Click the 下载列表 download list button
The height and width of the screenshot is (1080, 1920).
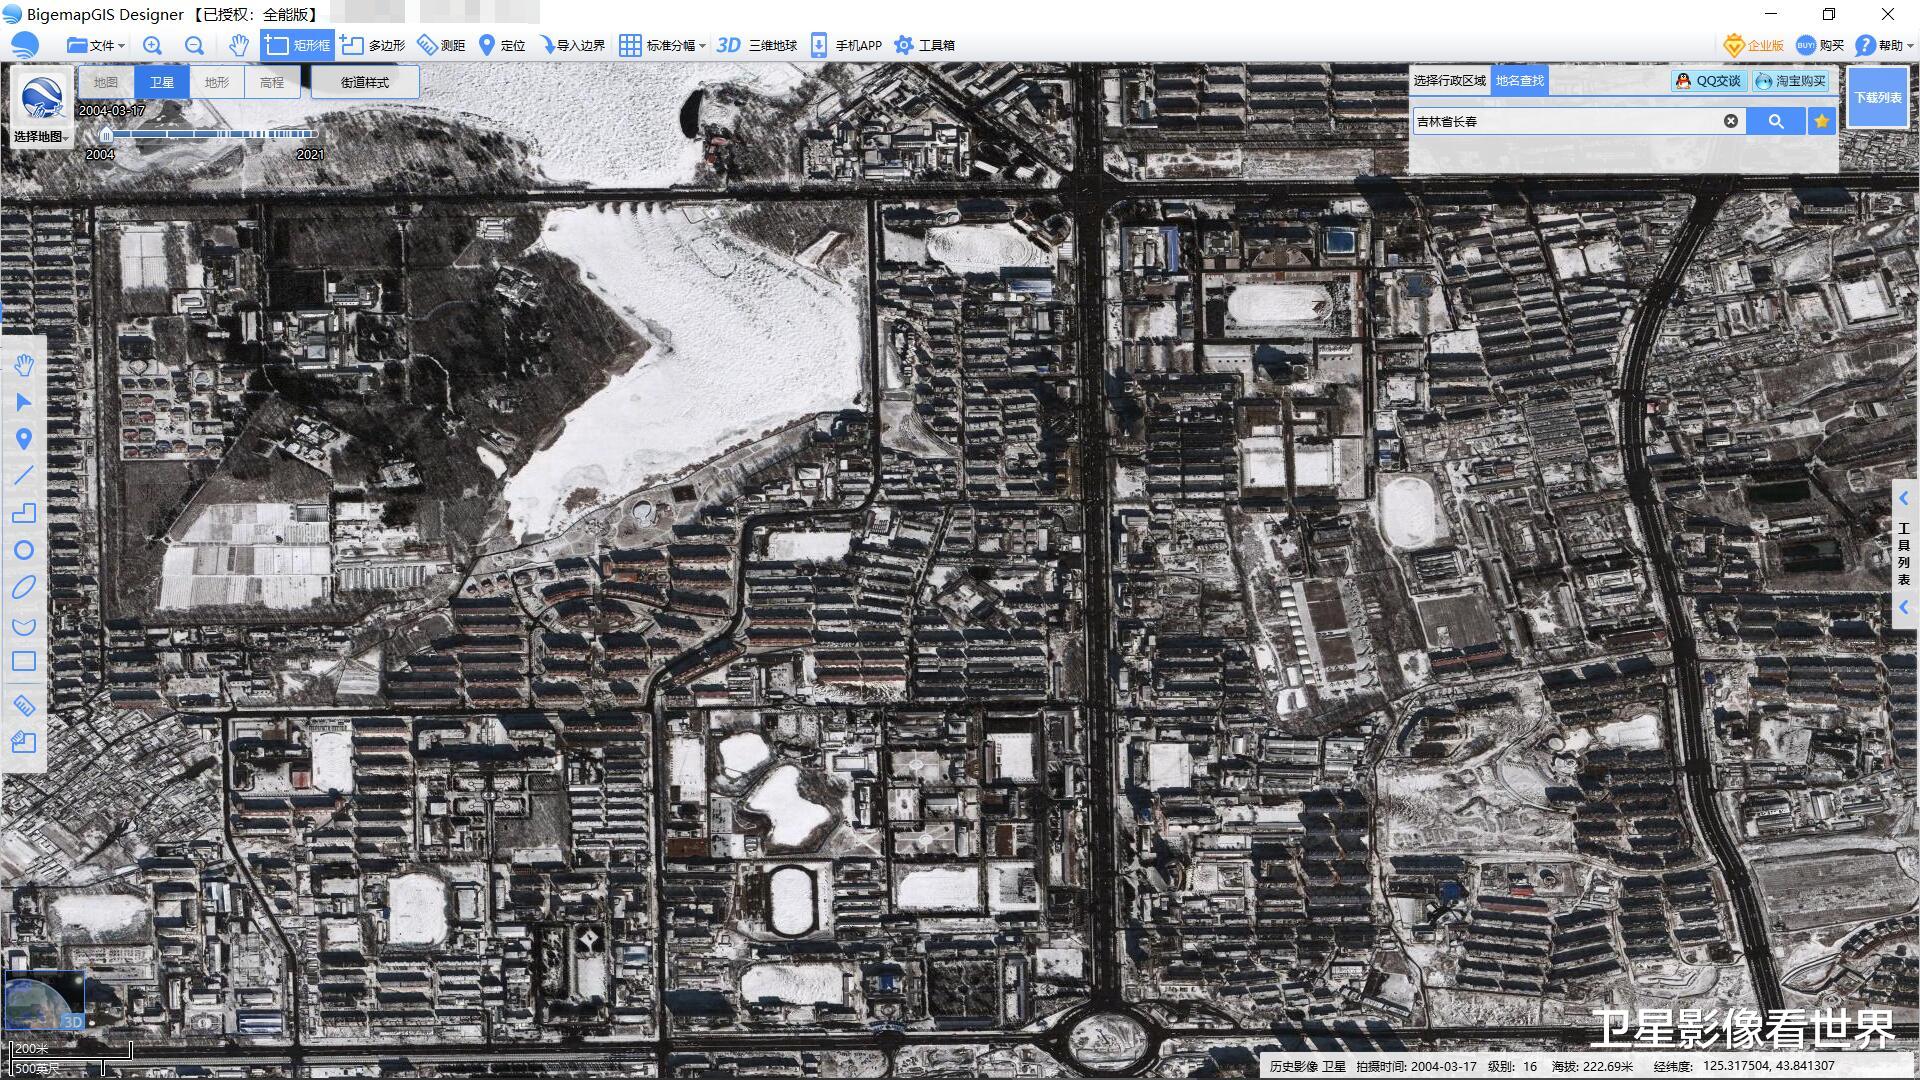(1877, 97)
